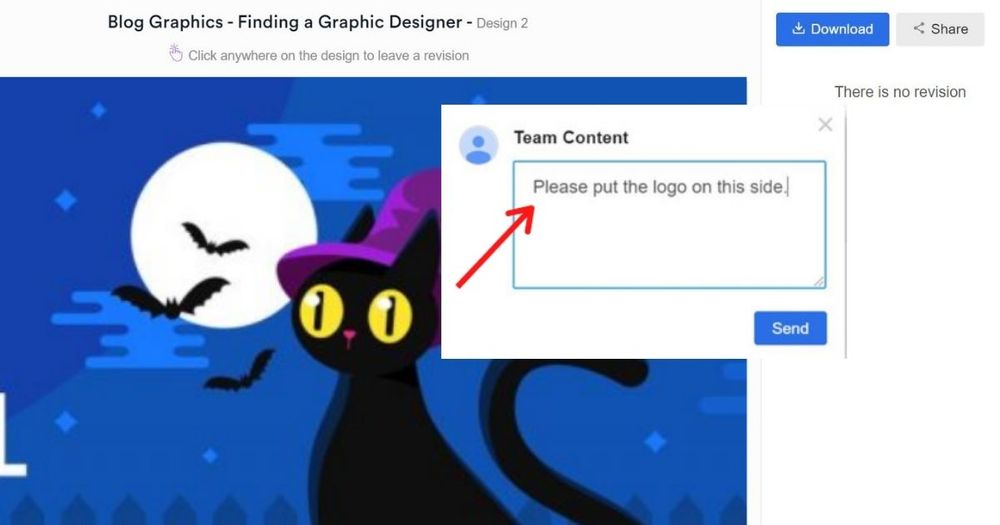Click the Design 2 title label
This screenshot has height=525, width=1000.
click(502, 24)
